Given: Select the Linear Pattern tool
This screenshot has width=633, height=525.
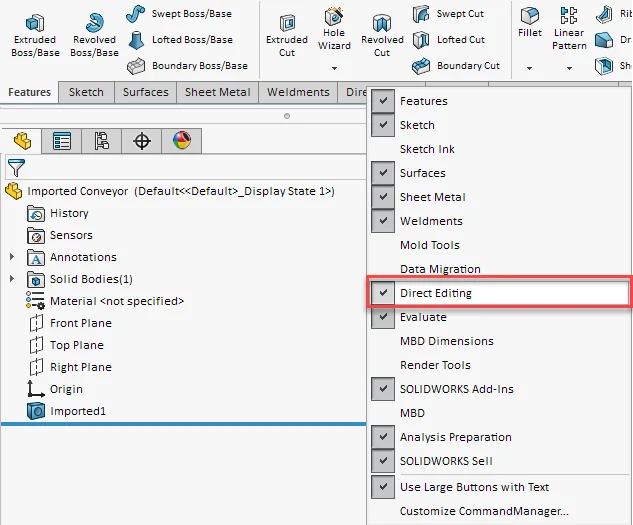Looking at the screenshot, I should coord(569,28).
